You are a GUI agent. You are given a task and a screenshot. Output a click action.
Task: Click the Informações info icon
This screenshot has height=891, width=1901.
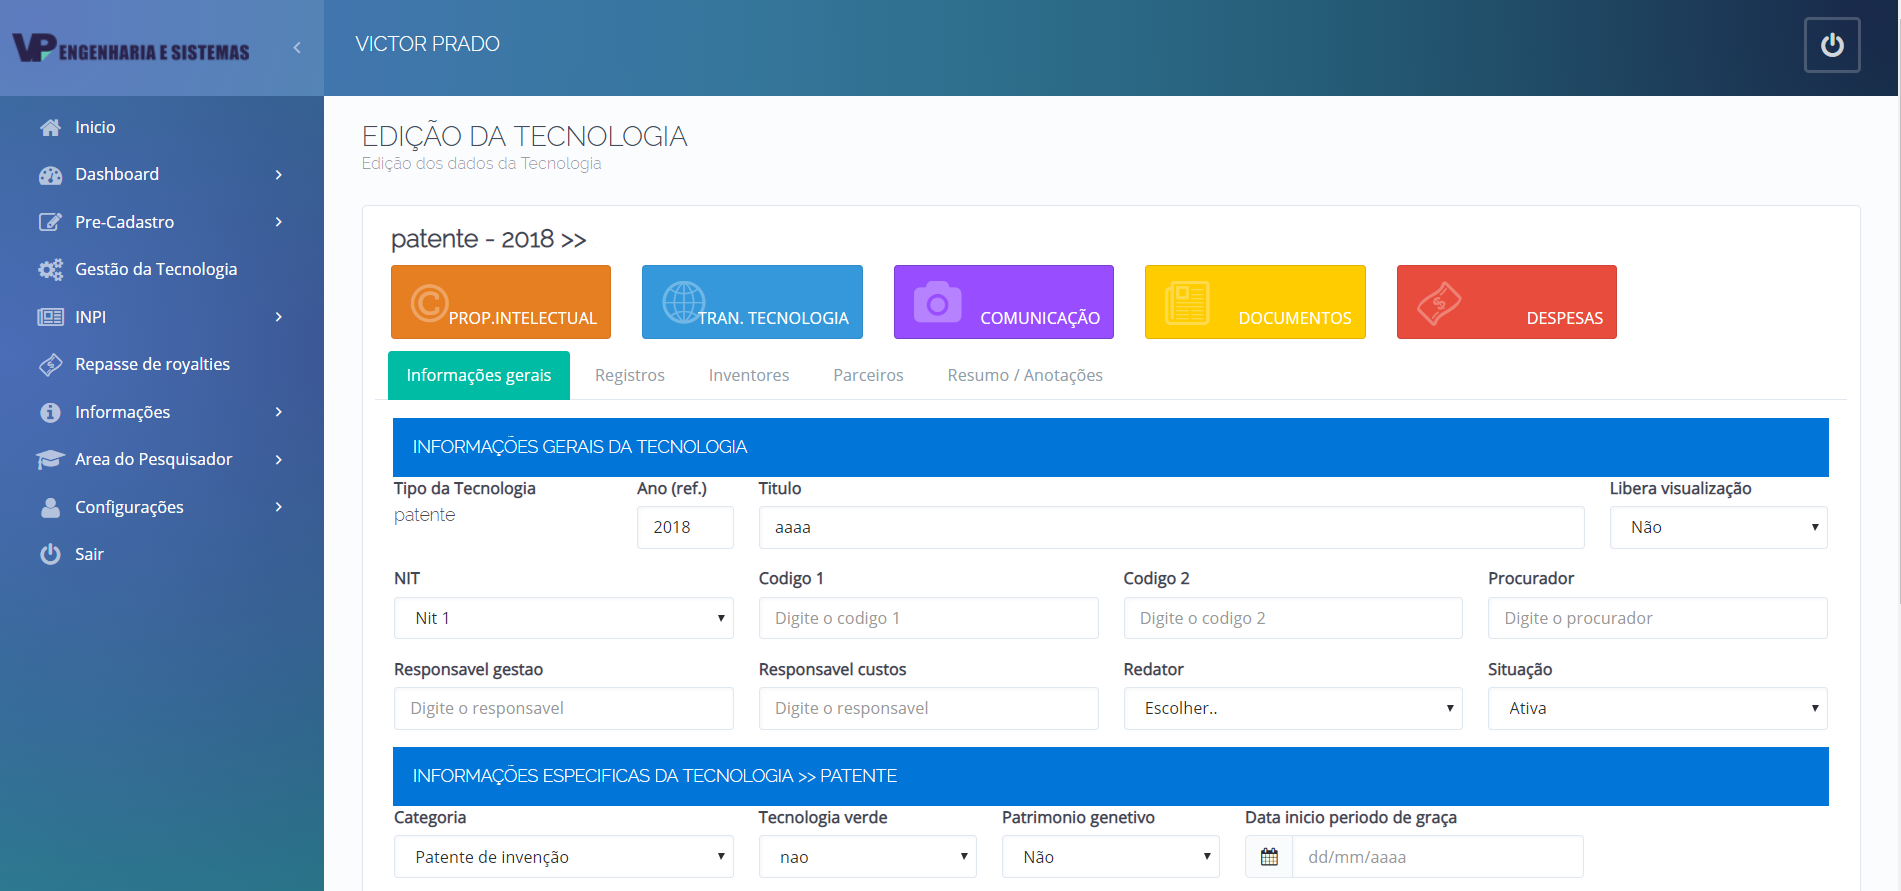click(x=50, y=412)
